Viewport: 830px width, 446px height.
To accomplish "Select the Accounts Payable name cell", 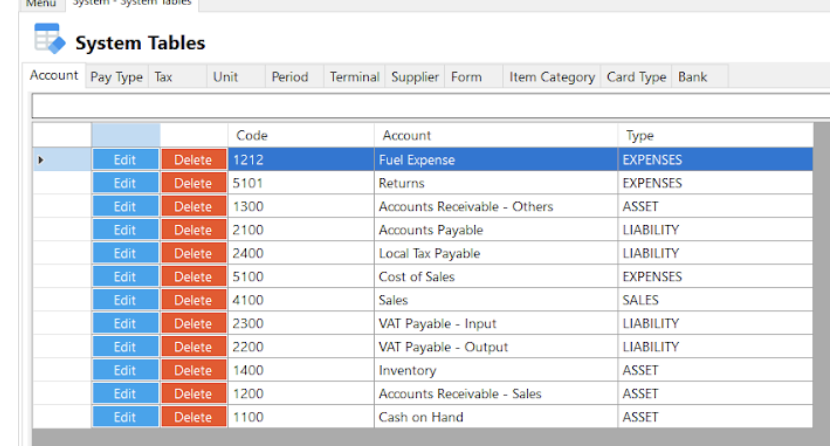I will 496,230.
